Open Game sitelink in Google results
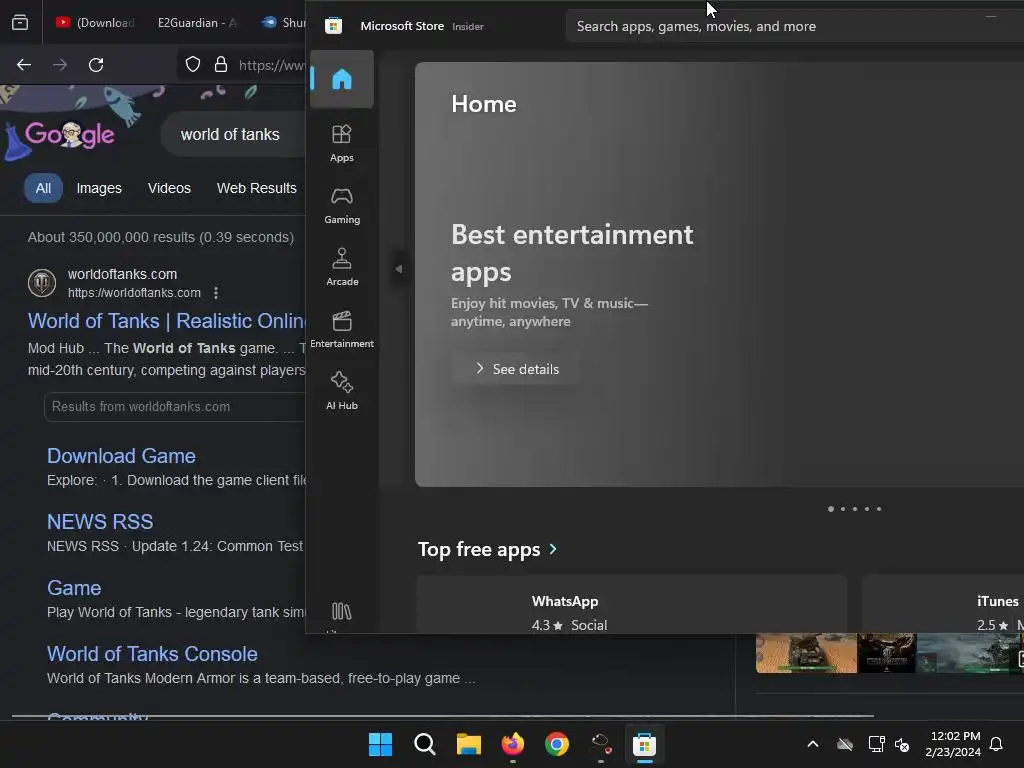The width and height of the screenshot is (1024, 768). coord(74,588)
